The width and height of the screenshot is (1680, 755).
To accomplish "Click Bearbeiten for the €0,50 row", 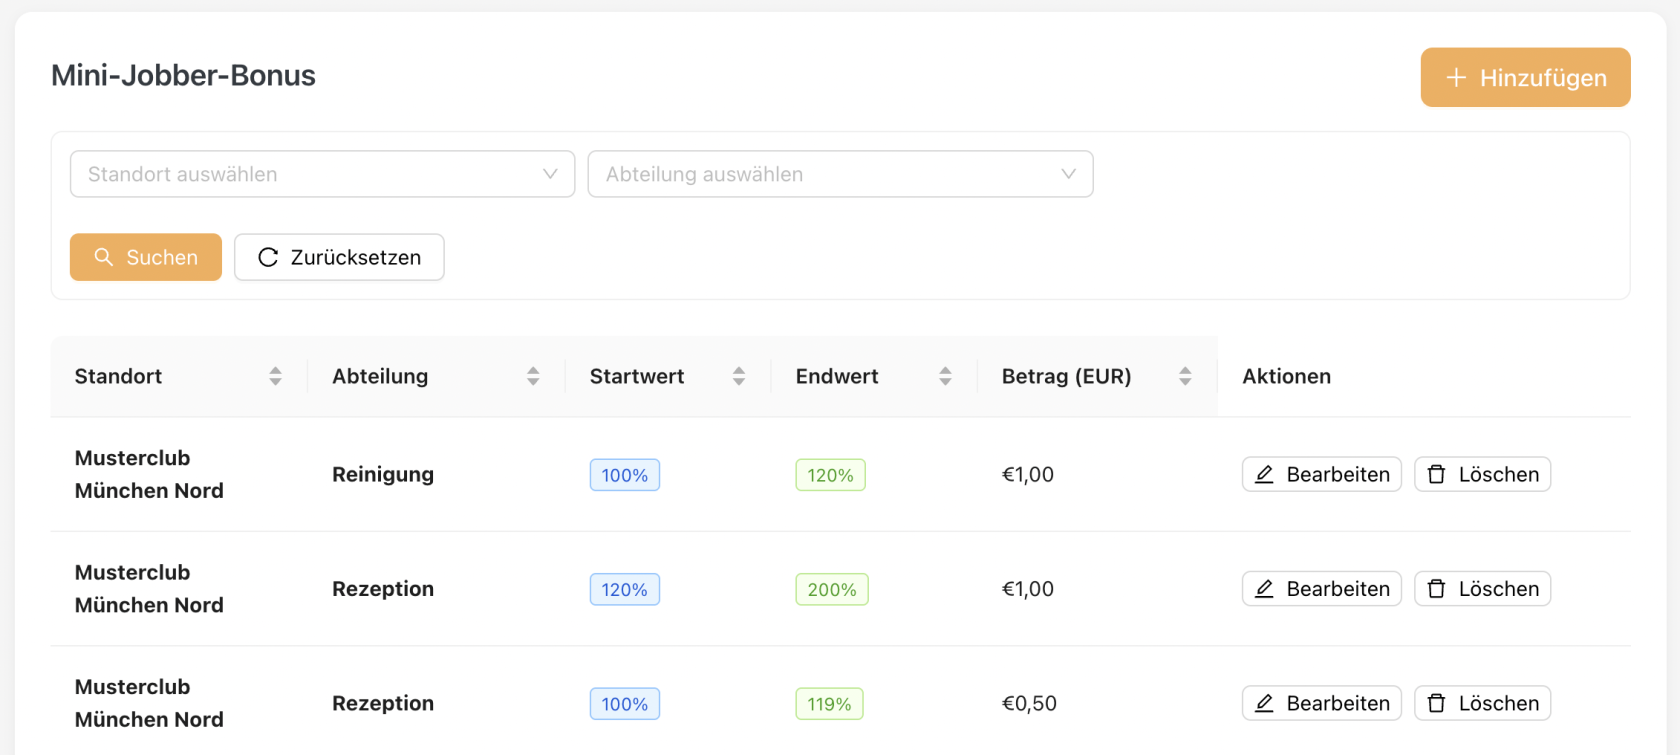I will pos(1321,703).
